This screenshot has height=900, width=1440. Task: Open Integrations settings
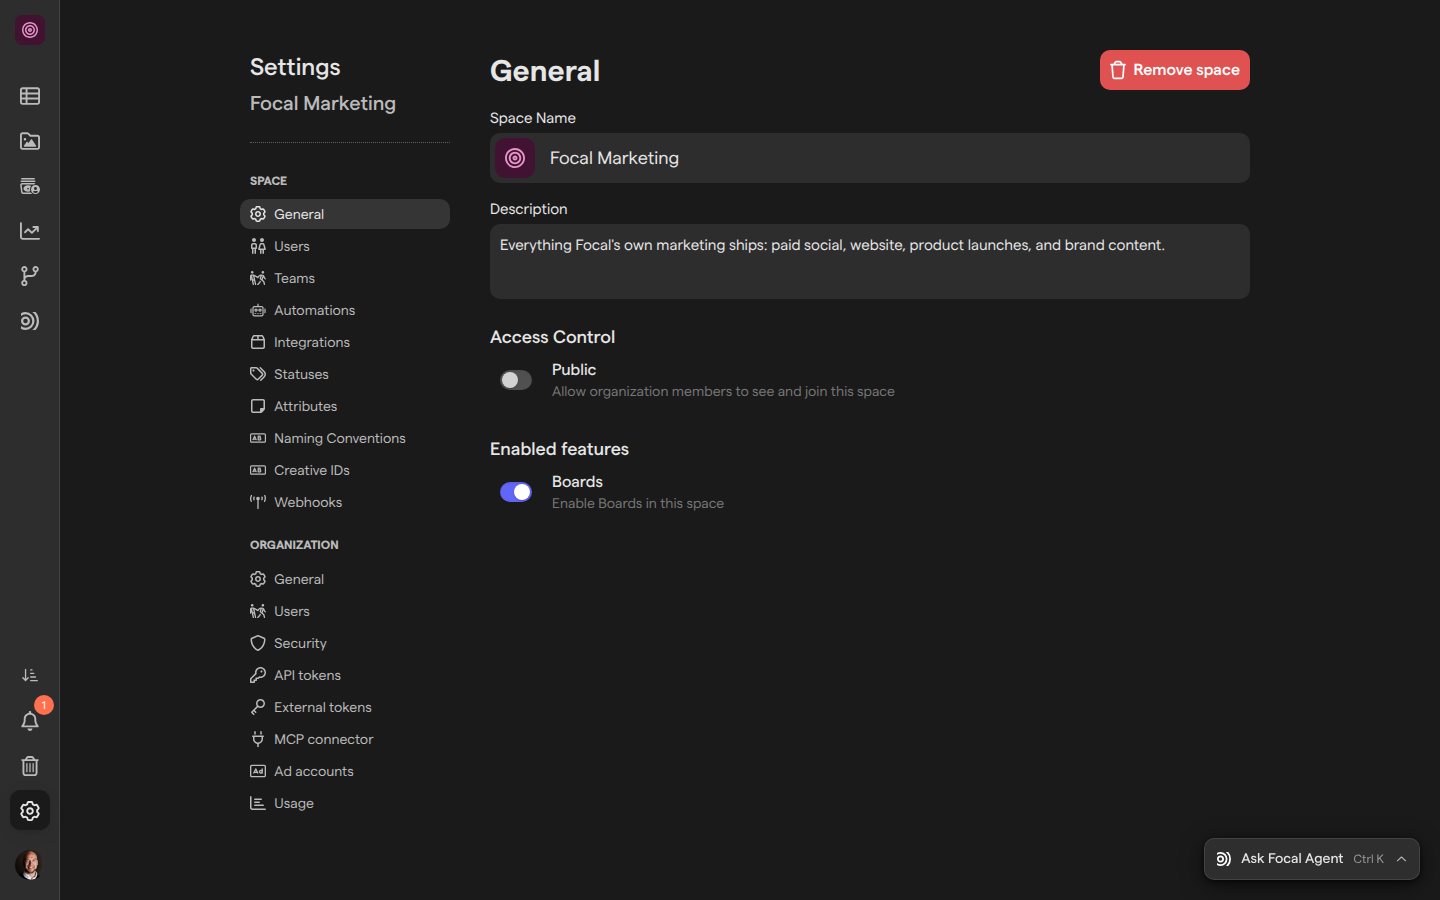pos(345,342)
